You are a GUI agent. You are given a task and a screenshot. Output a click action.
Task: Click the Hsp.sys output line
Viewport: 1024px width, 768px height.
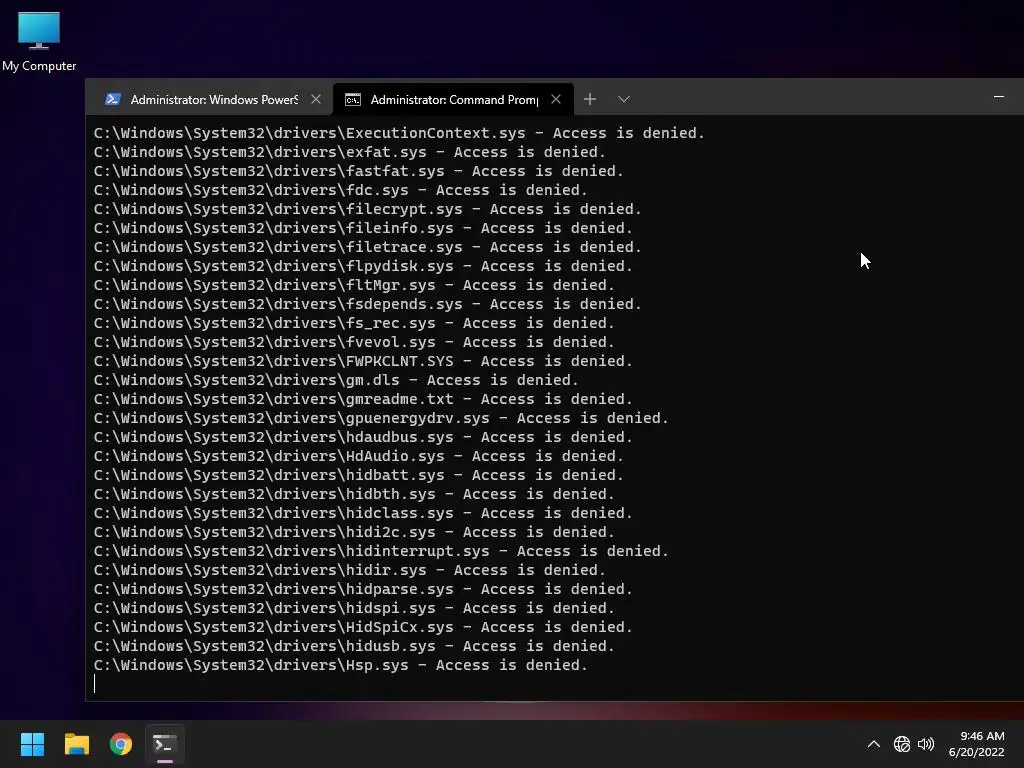coord(340,665)
